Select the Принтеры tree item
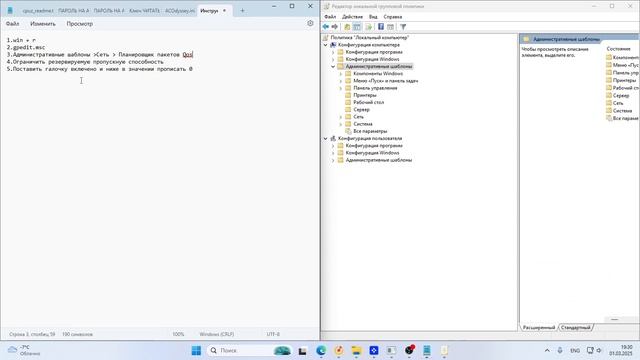Viewport: 640px width, 360px height. tap(365, 96)
